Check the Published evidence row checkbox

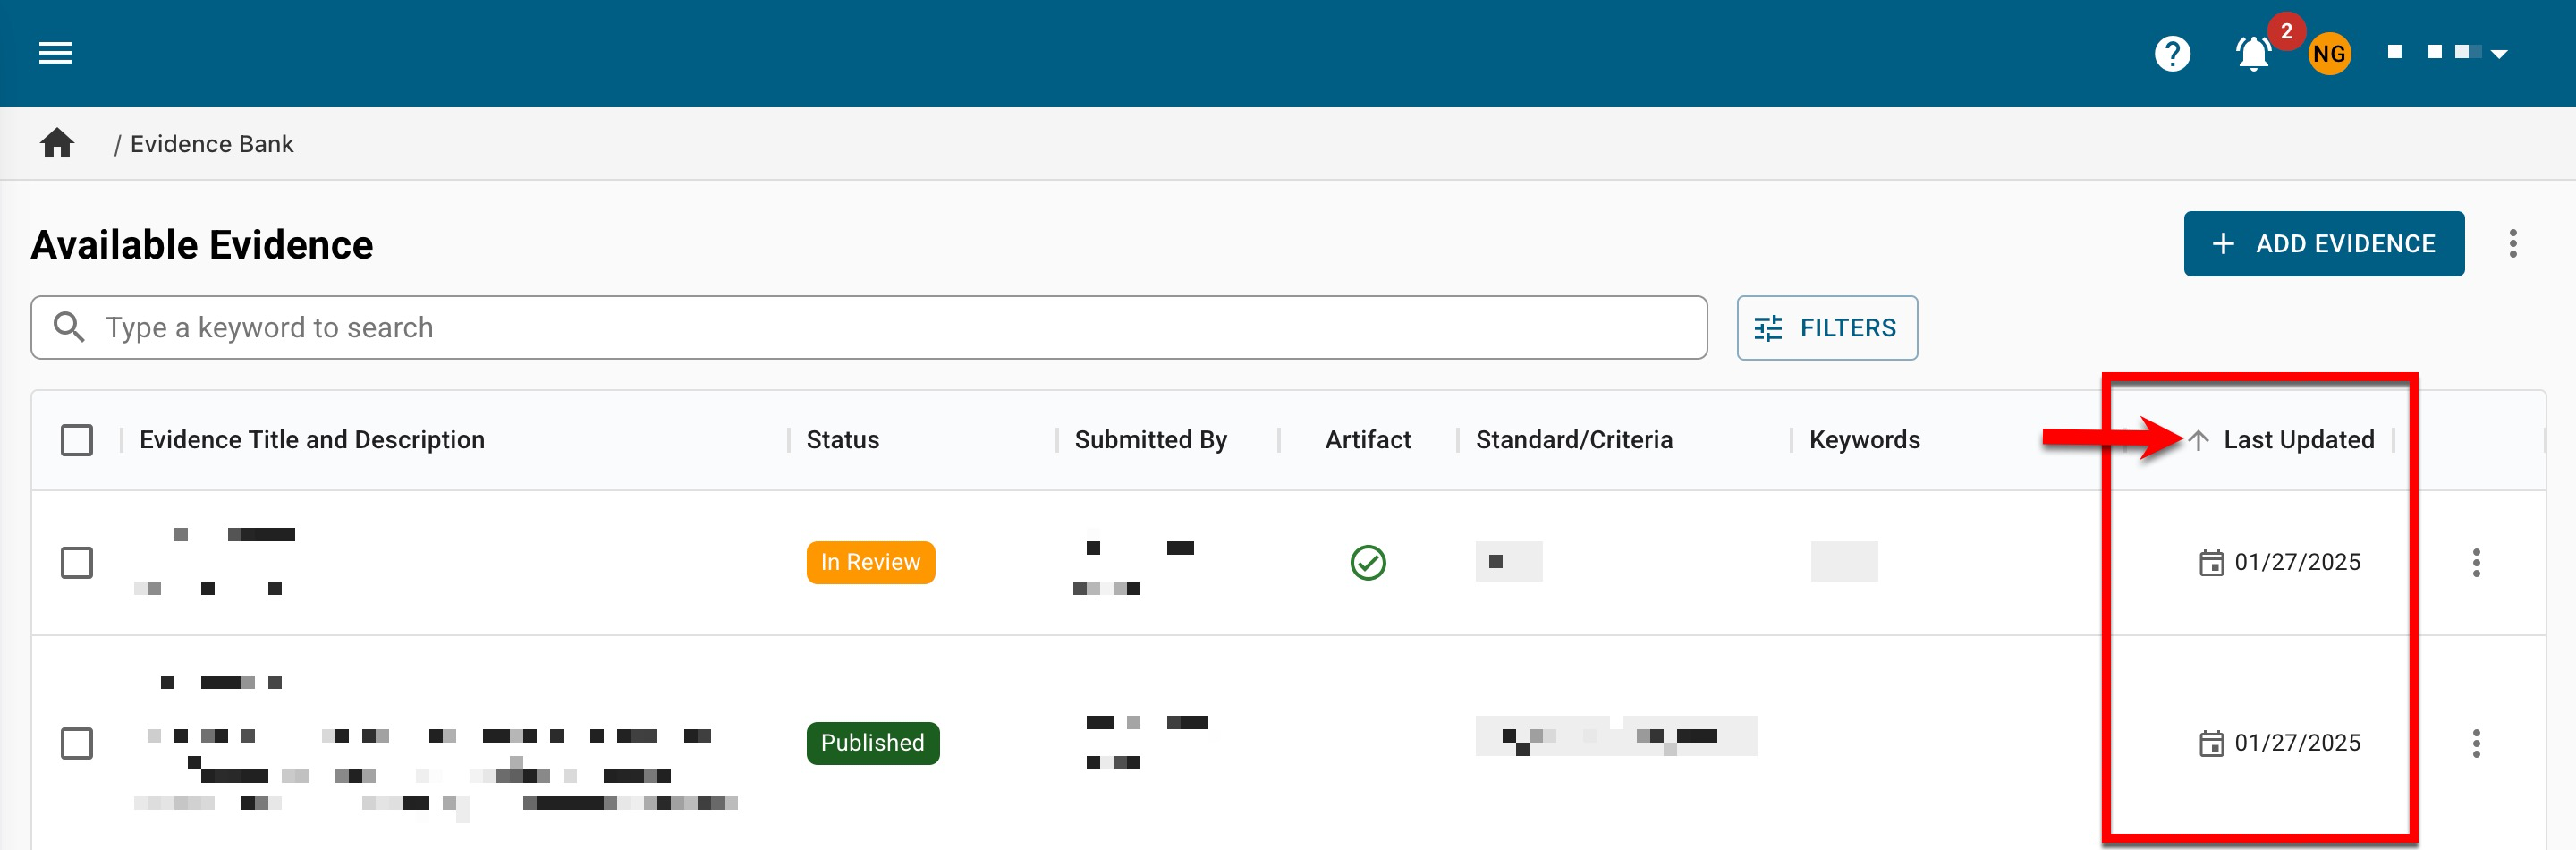[77, 743]
